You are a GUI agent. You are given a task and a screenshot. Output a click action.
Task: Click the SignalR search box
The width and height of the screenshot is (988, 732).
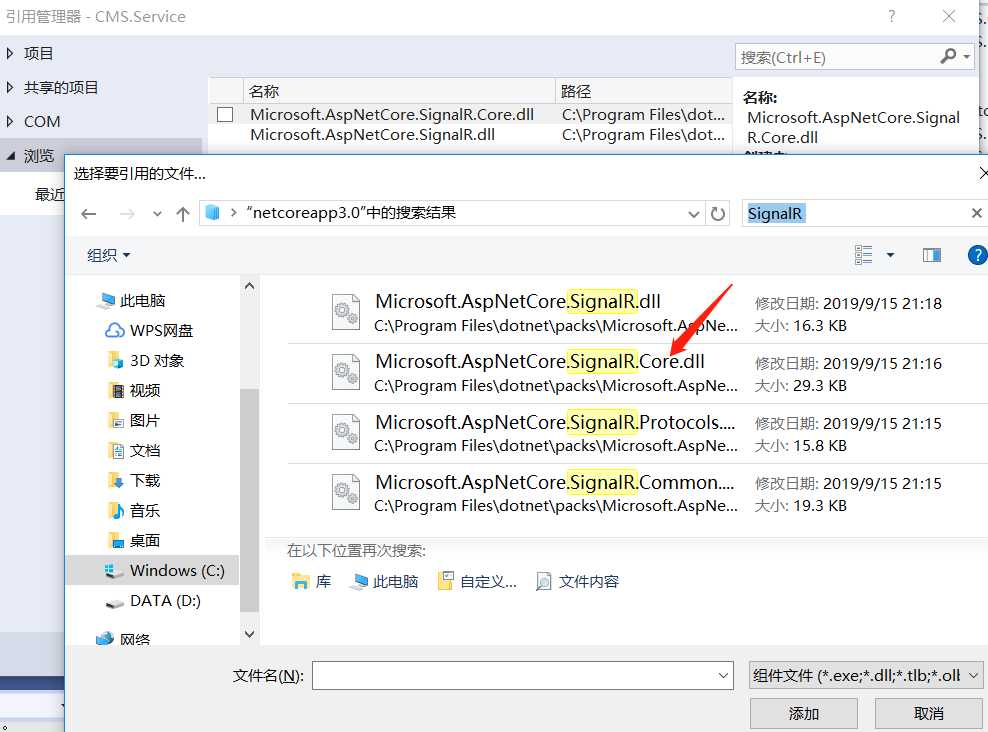tap(856, 213)
